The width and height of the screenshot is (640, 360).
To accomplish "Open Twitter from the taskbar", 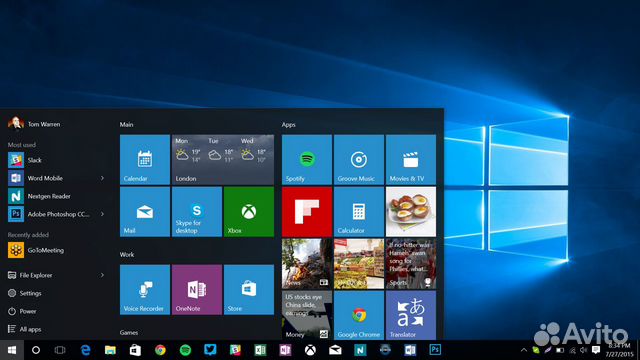I will tap(210, 350).
